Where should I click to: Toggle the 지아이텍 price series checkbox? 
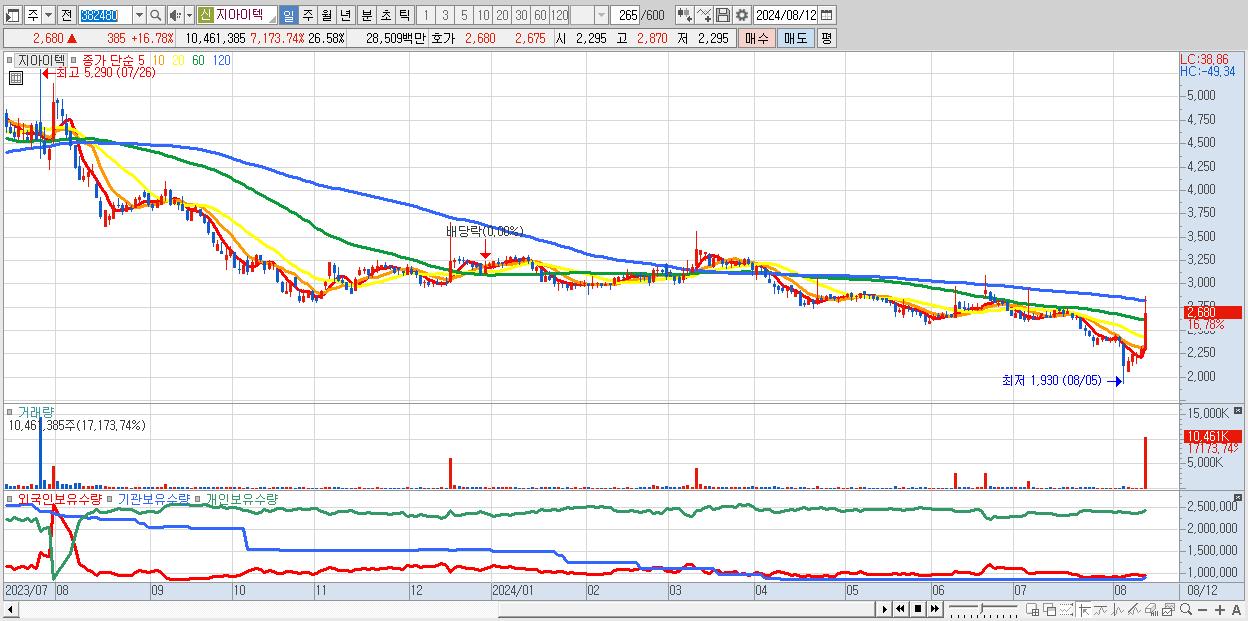(x=12, y=61)
